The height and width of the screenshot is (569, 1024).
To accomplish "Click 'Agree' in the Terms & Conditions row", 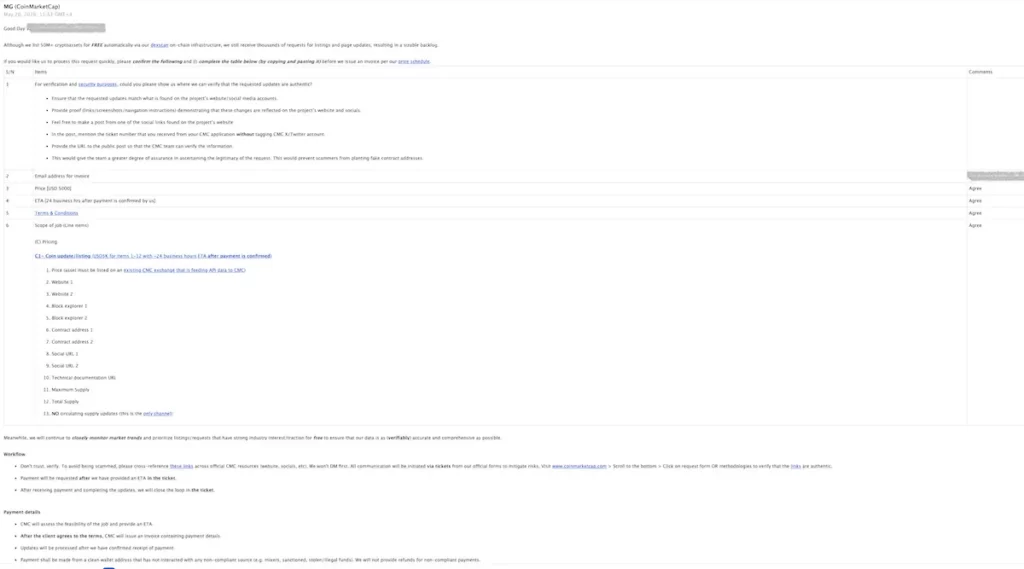I will 975,213.
